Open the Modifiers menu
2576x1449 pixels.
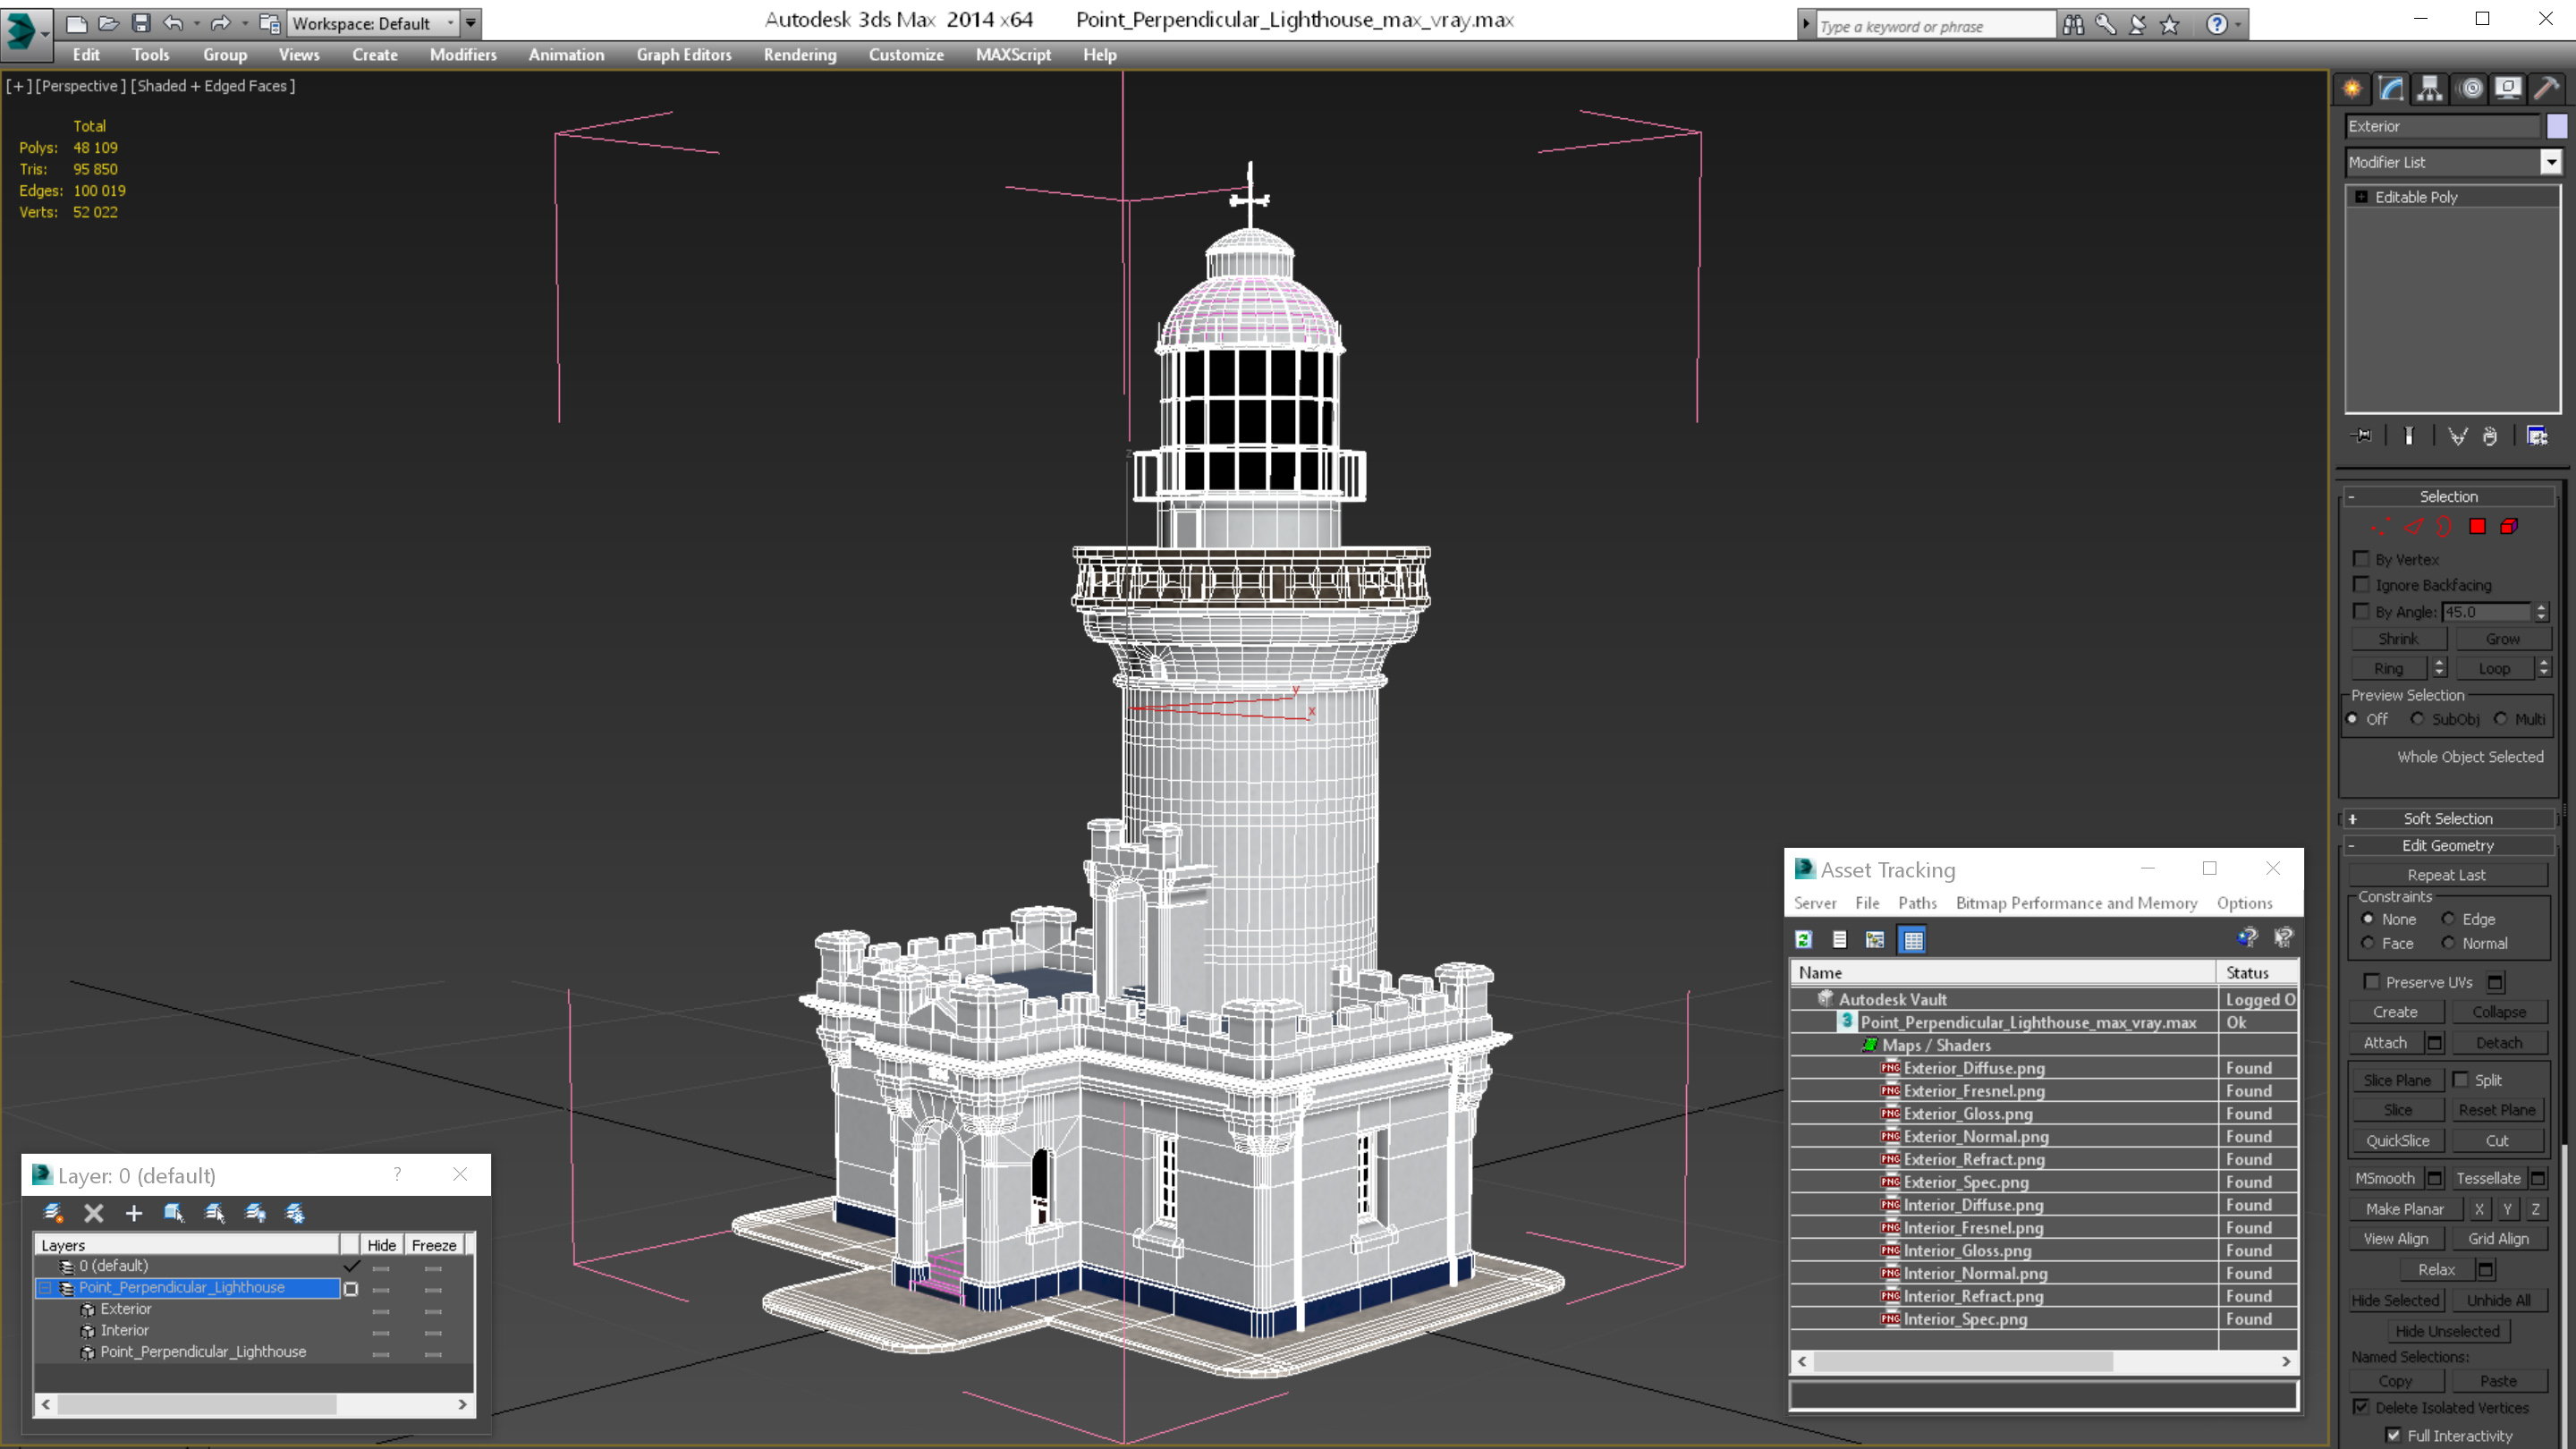(463, 55)
